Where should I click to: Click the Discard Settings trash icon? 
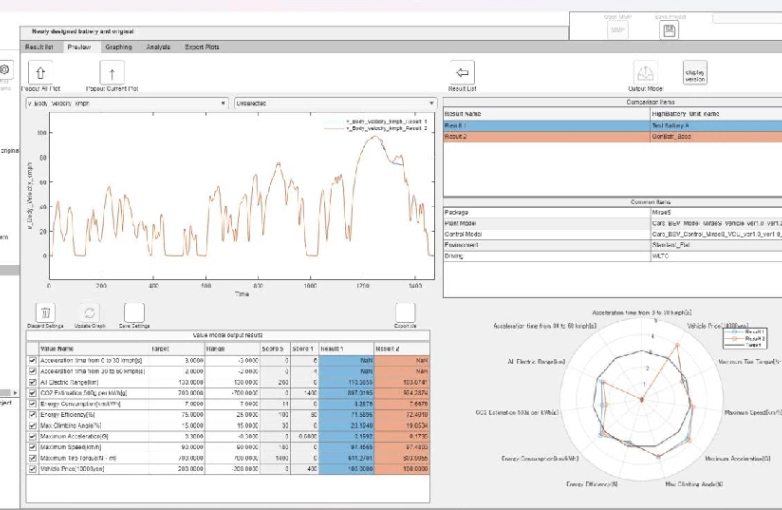coord(45,313)
